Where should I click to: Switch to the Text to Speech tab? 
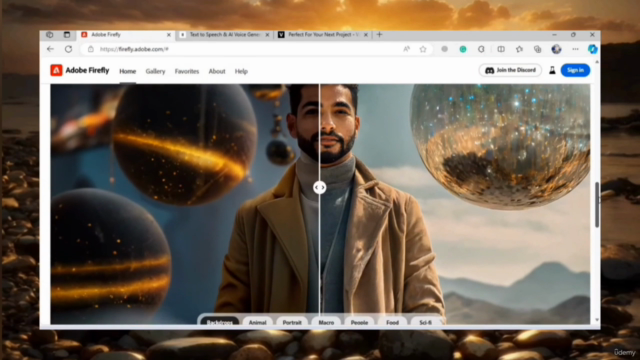point(224,35)
